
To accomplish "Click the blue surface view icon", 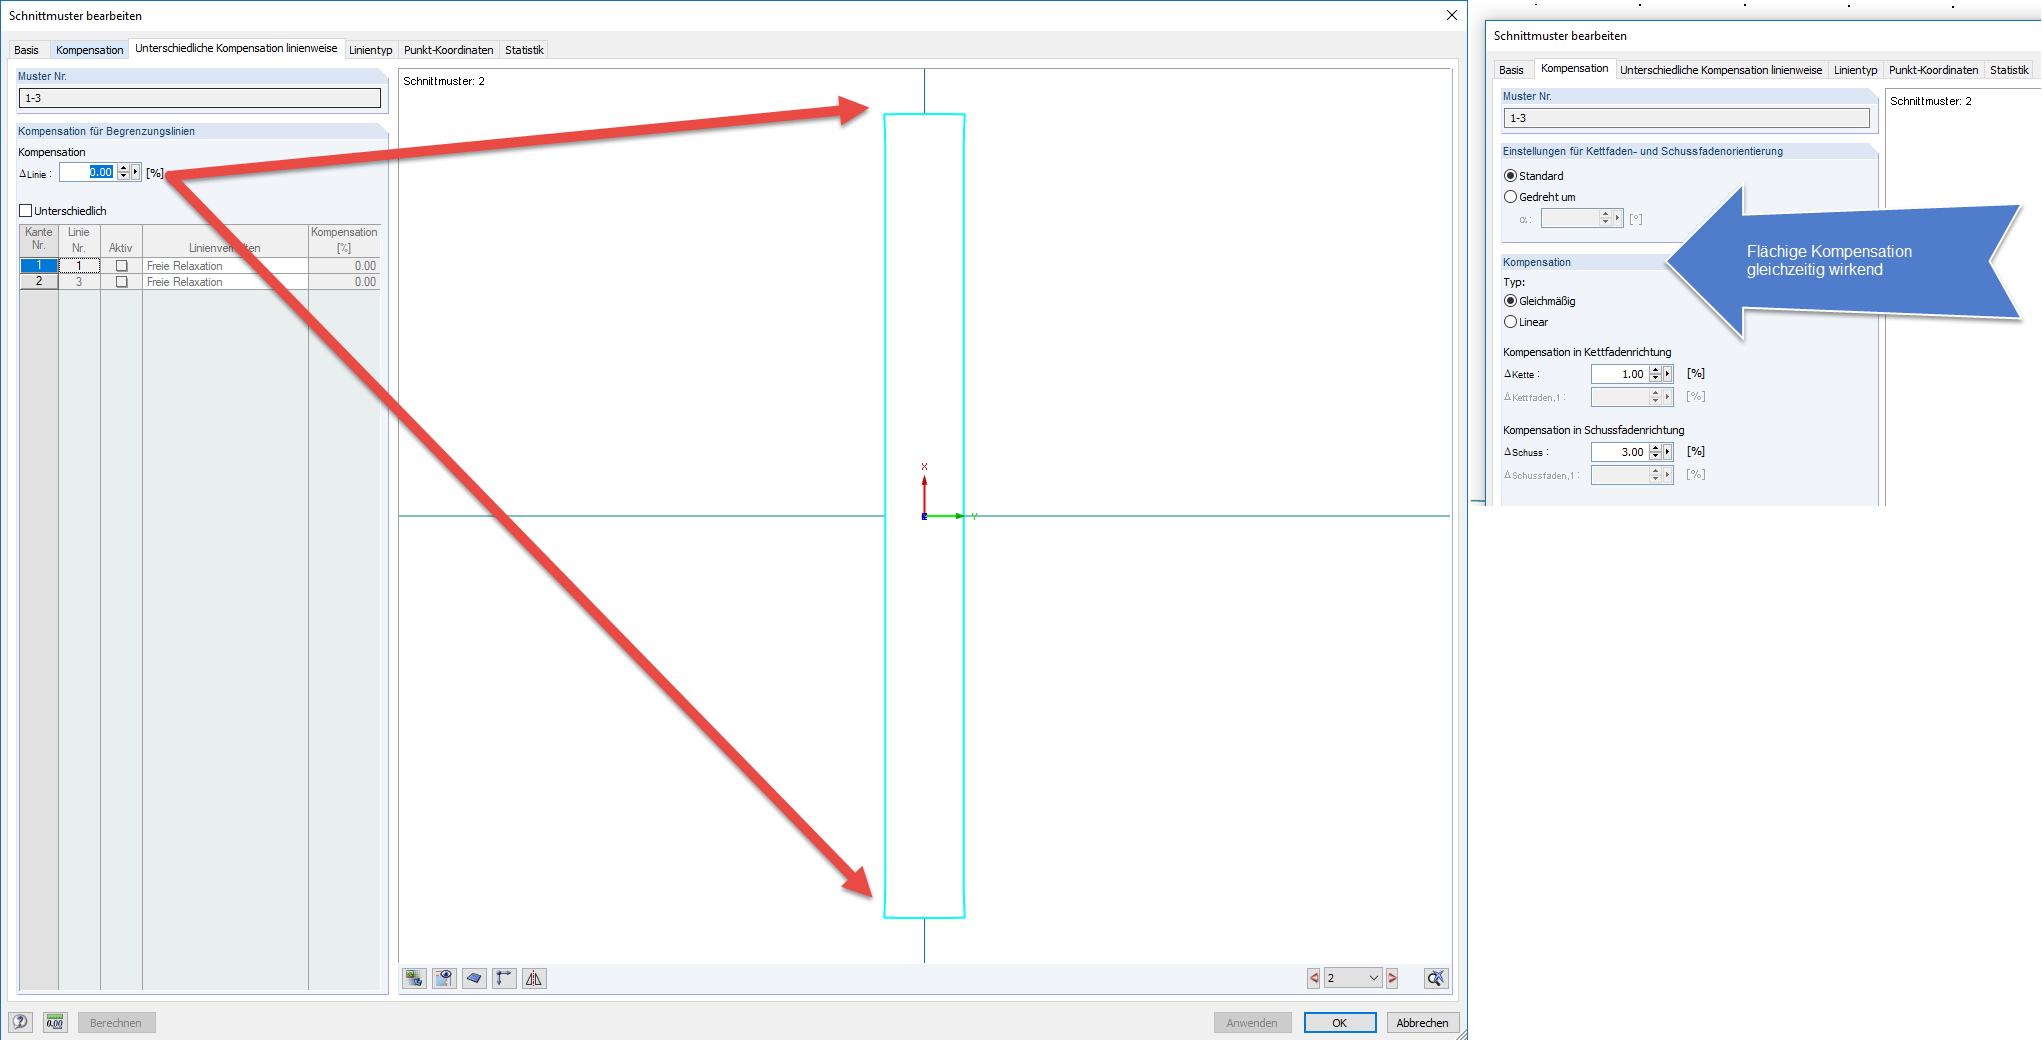I will pos(474,978).
